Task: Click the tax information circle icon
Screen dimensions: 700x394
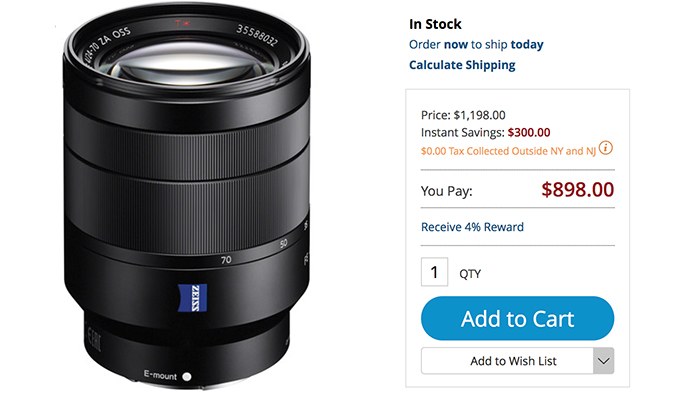Action: point(605,148)
